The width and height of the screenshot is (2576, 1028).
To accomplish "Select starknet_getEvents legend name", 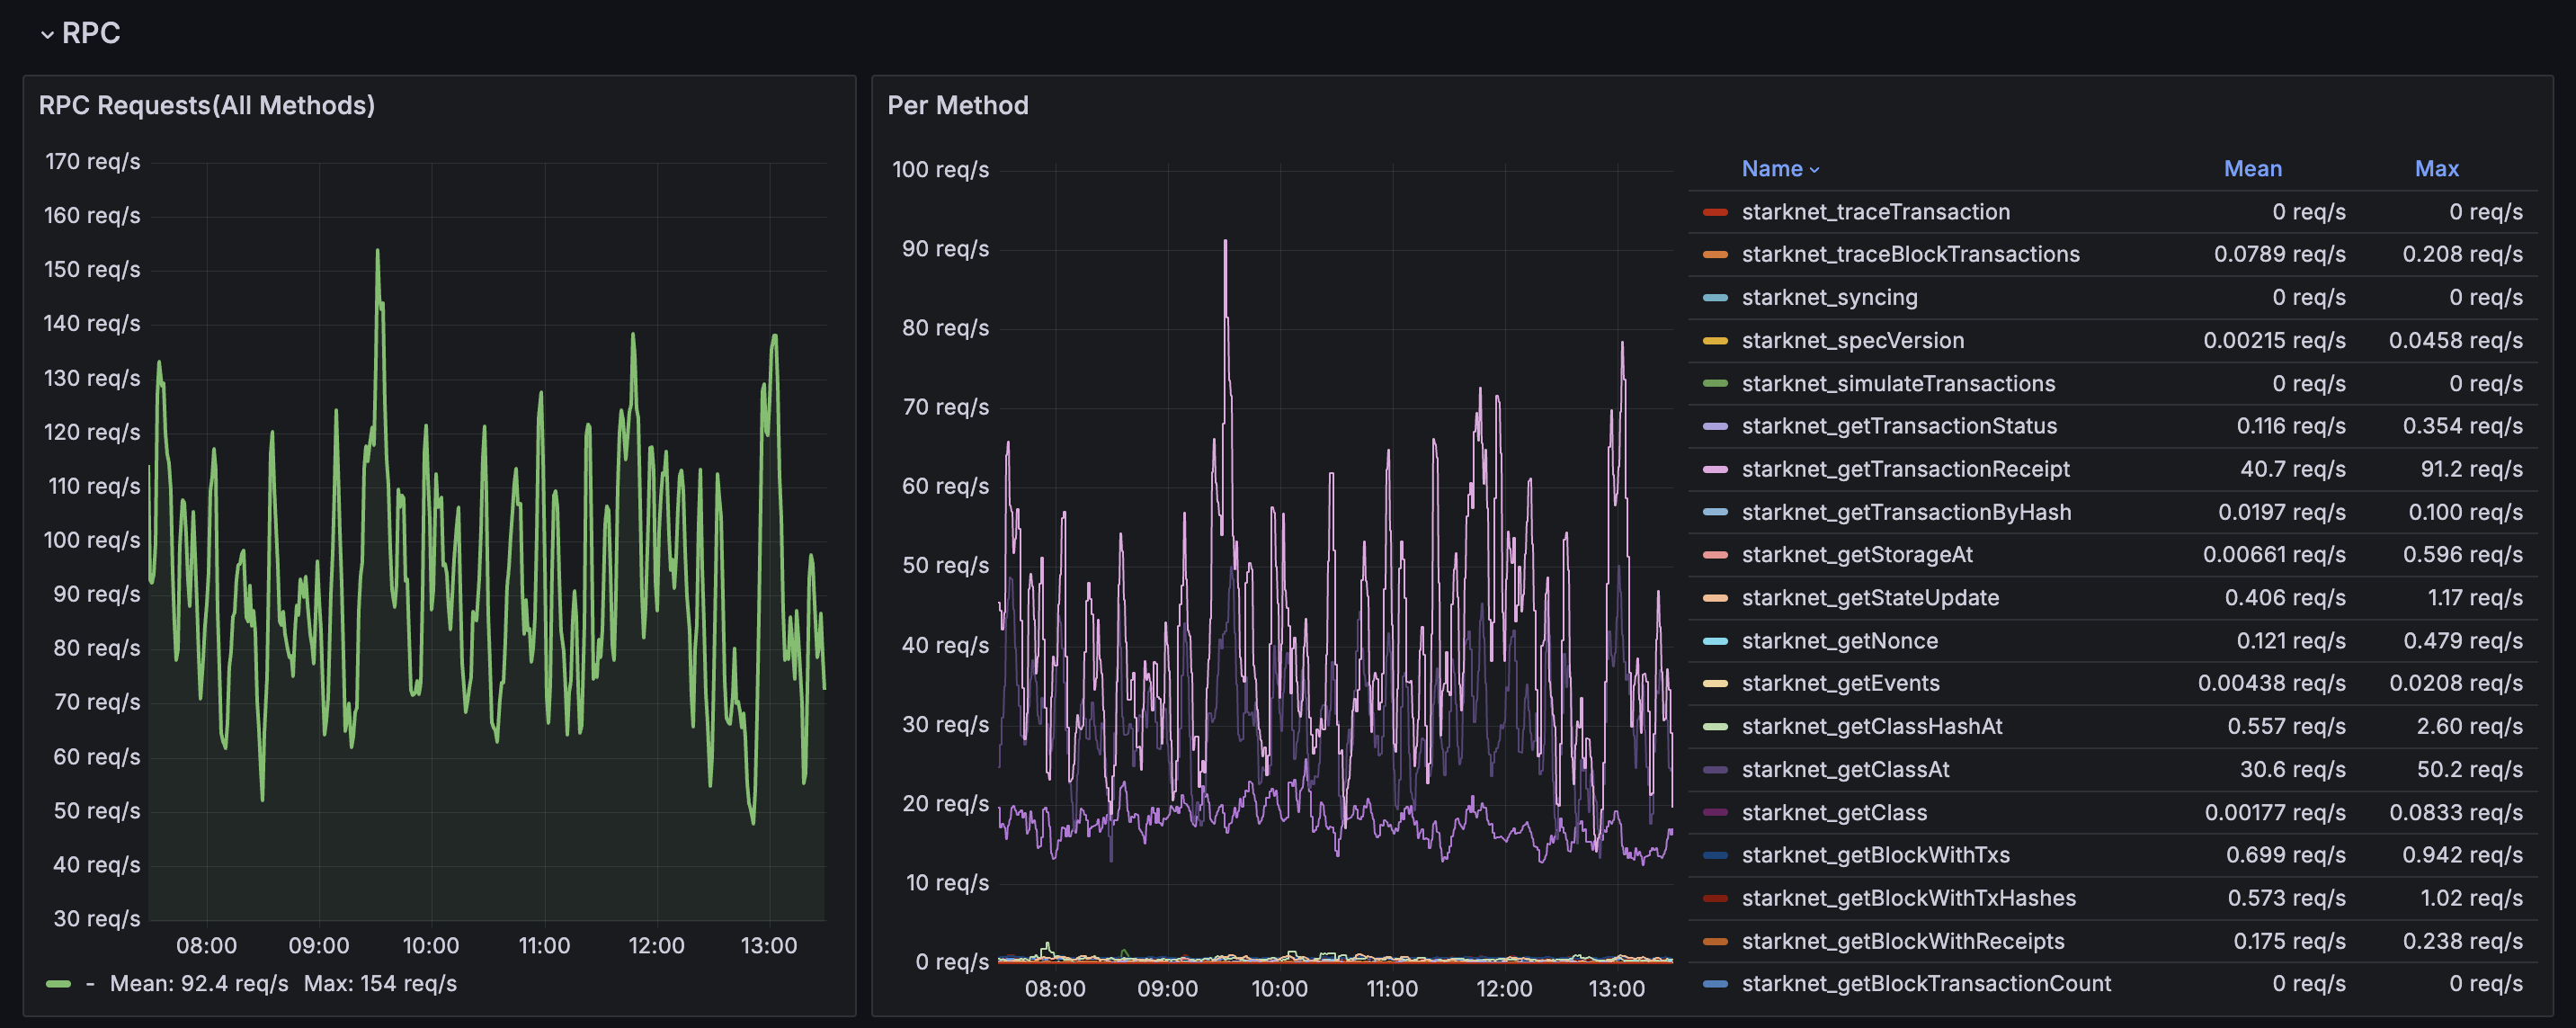I will pyautogui.click(x=1840, y=684).
